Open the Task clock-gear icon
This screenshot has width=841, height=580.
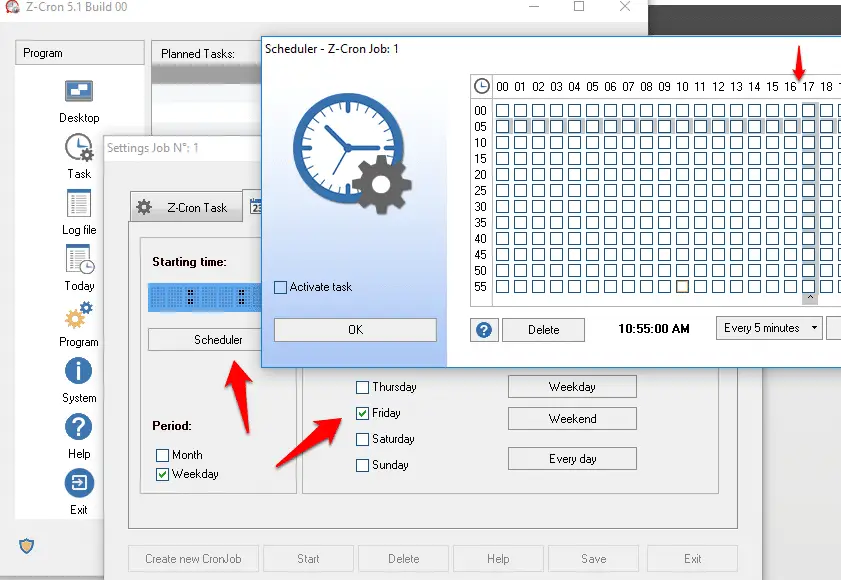pos(79,148)
